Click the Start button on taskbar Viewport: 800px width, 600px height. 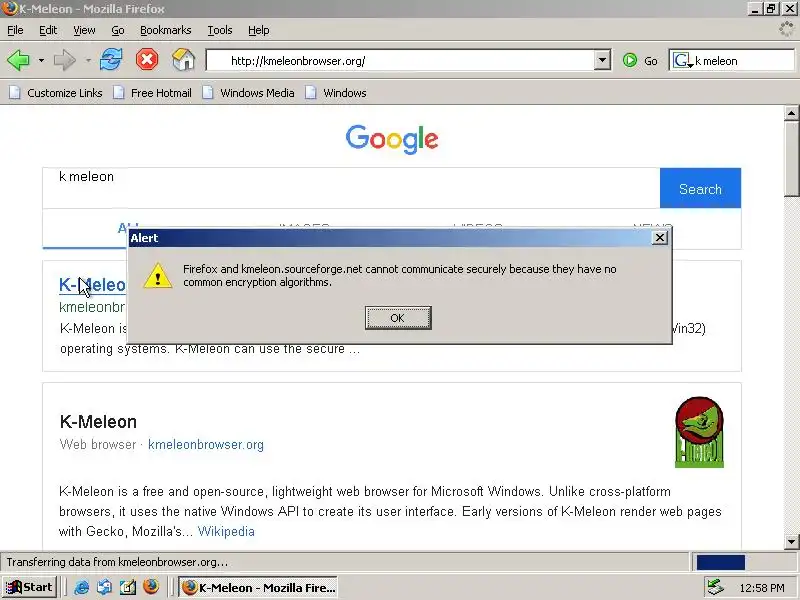coord(29,587)
